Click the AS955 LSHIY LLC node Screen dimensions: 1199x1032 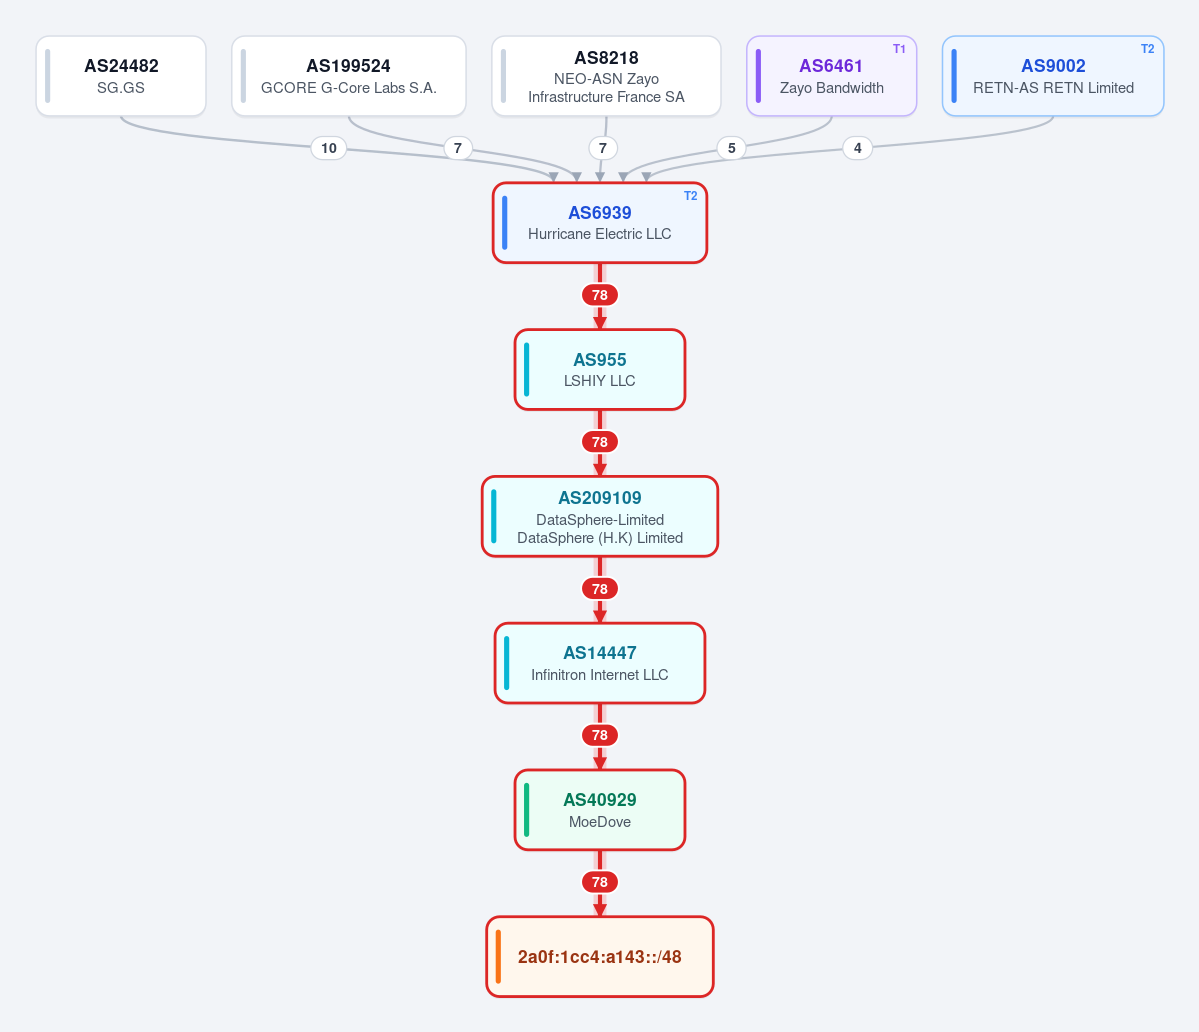600,370
